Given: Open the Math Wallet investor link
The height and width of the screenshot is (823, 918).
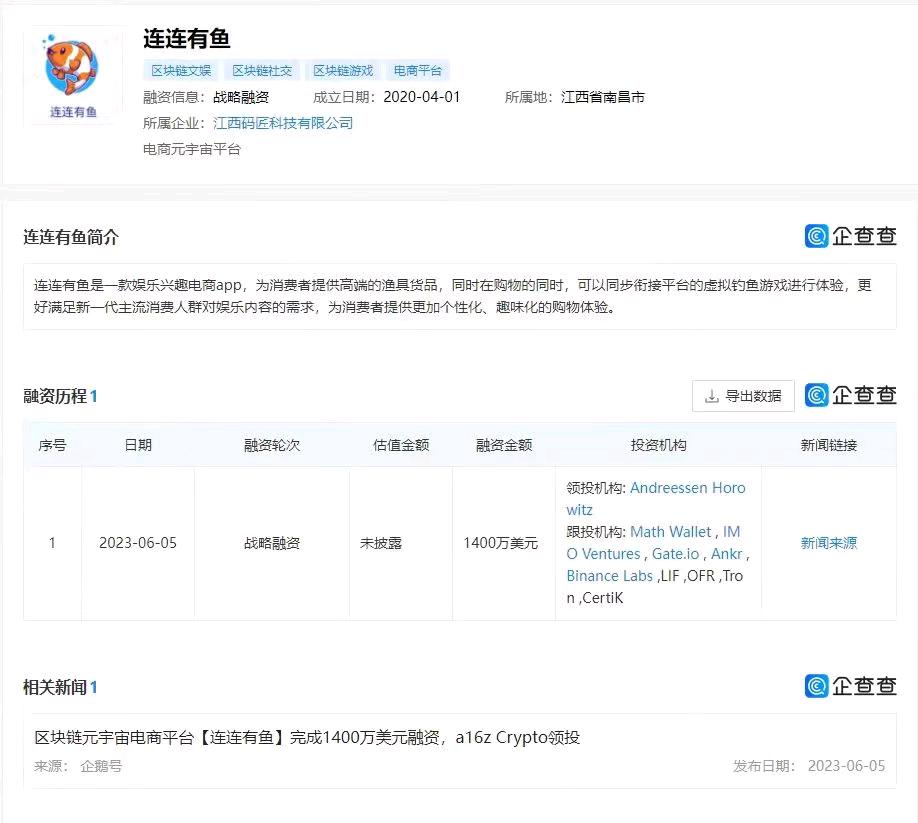Looking at the screenshot, I should (x=670, y=532).
